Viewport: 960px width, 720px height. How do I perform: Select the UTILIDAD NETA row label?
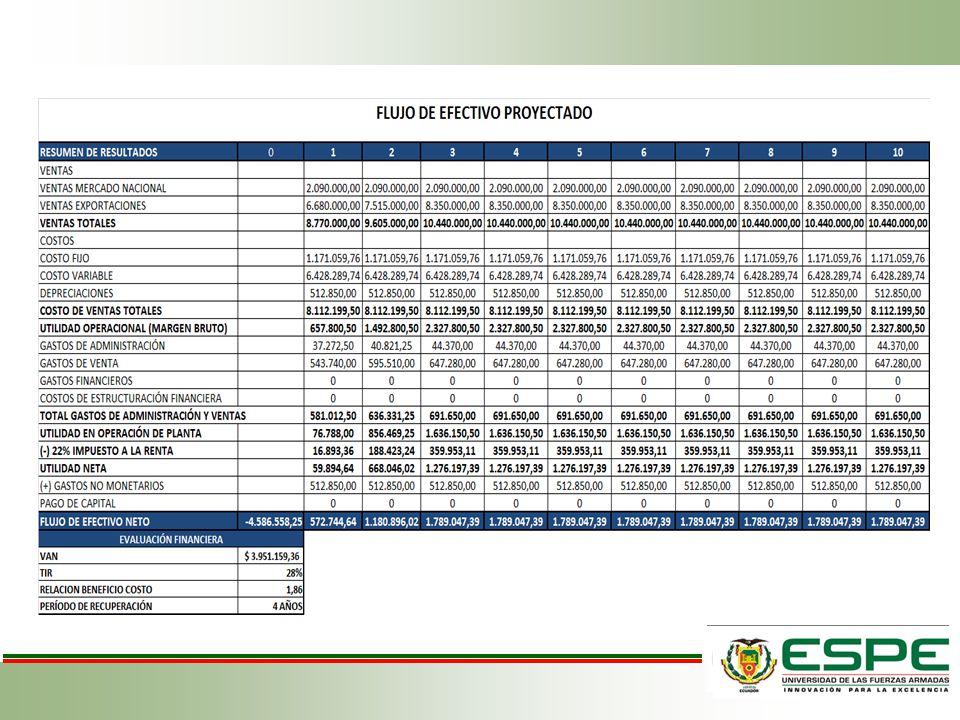73,468
